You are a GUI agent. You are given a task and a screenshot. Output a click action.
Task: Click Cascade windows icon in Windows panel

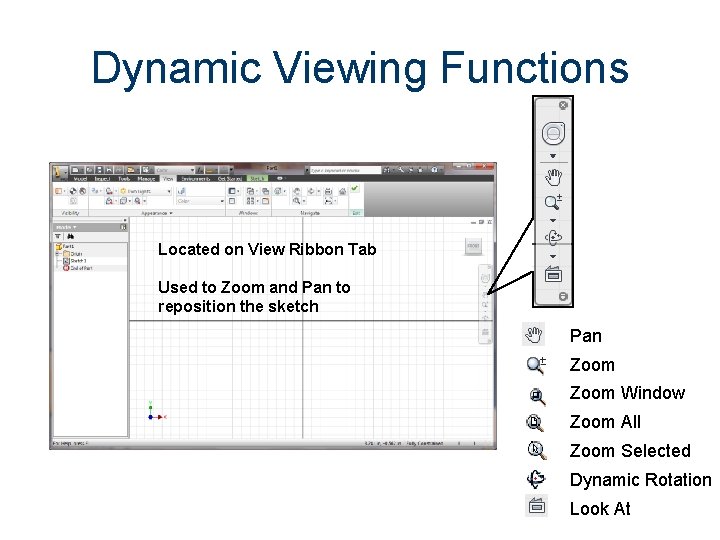pos(265,191)
